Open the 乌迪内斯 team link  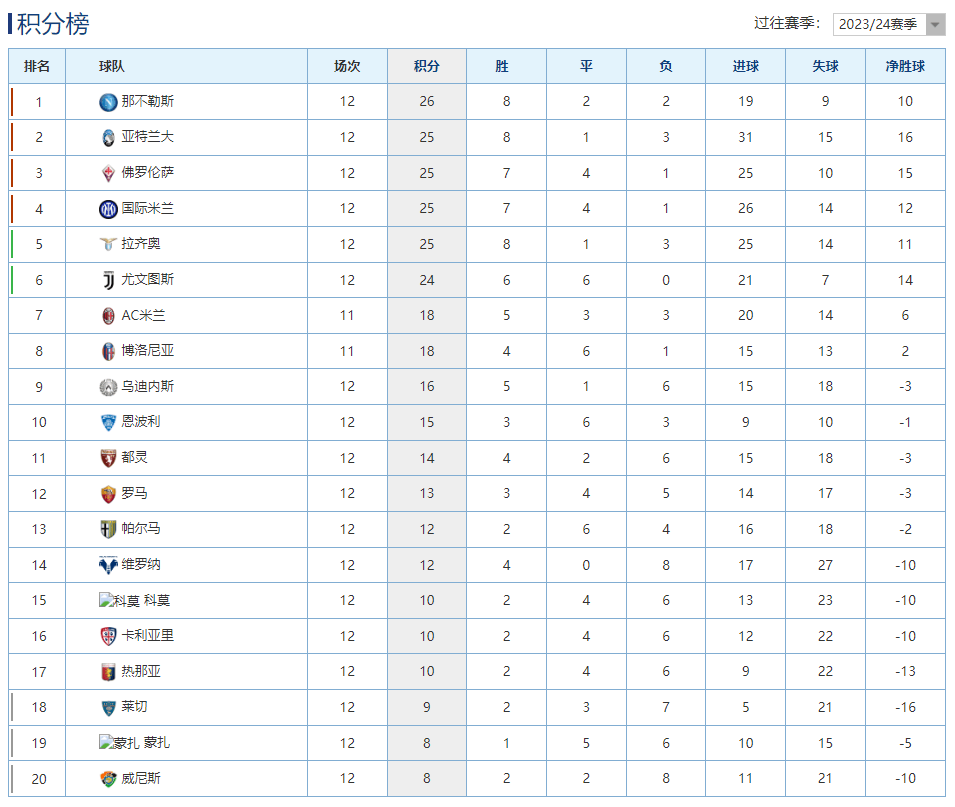pyautogui.click(x=147, y=386)
